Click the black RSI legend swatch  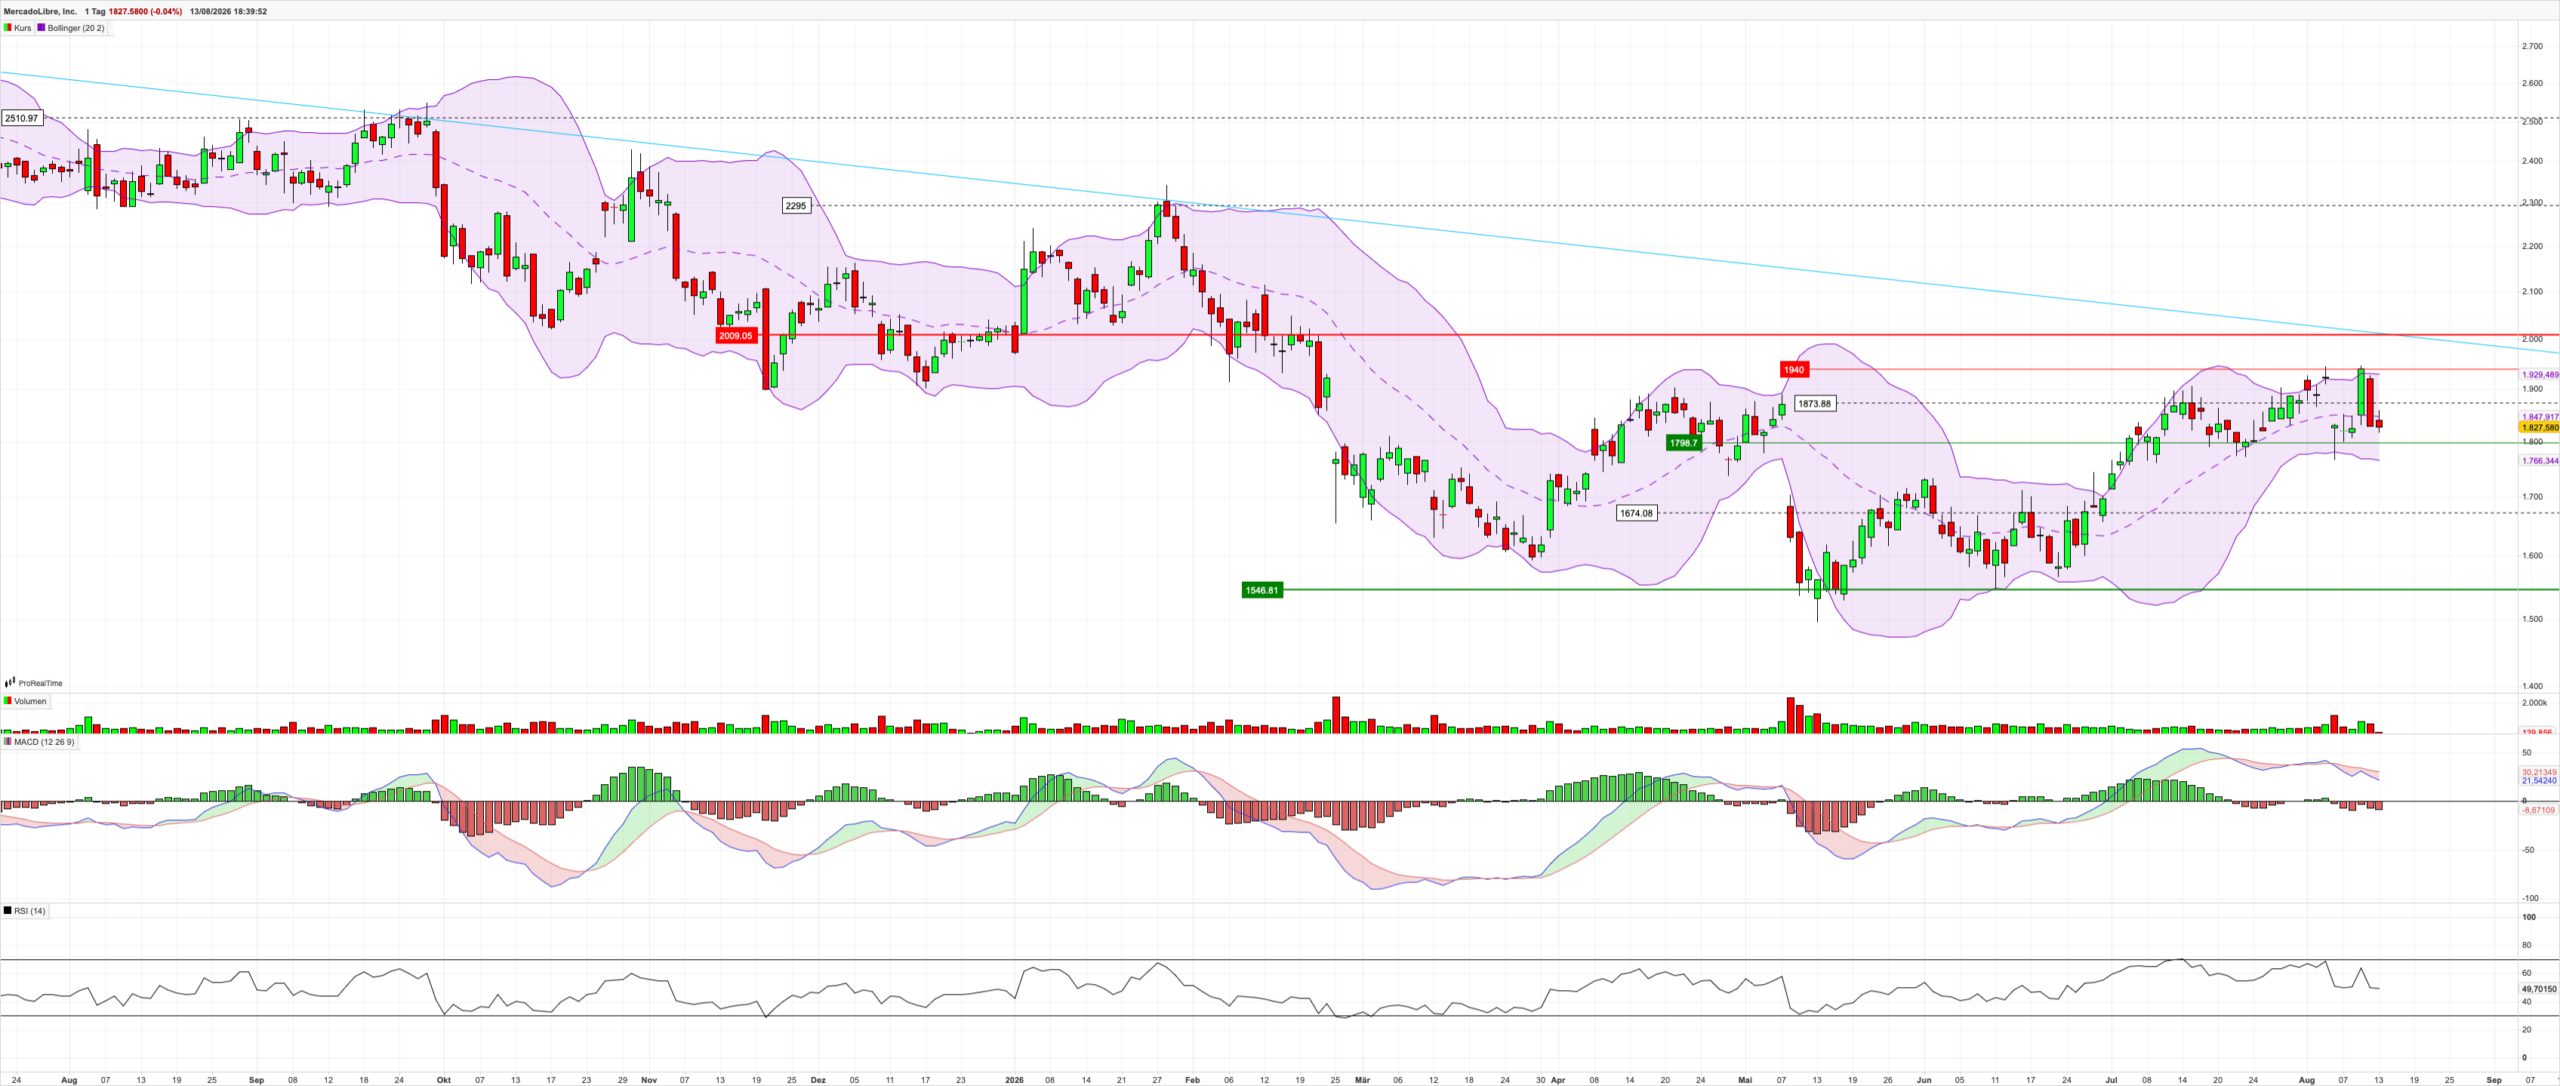coord(8,911)
